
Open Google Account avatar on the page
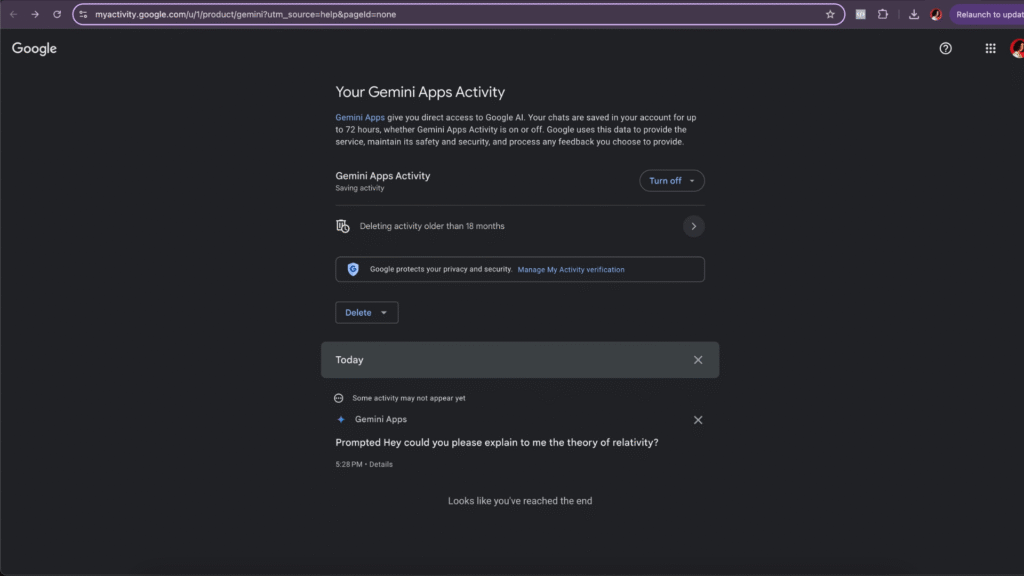point(1017,48)
